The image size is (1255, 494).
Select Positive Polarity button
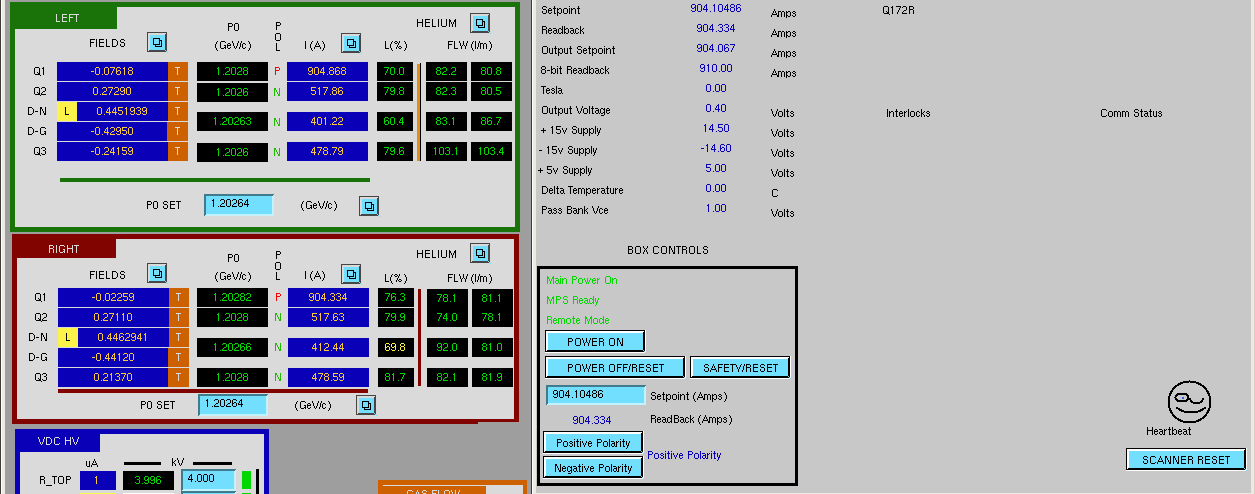pos(593,442)
